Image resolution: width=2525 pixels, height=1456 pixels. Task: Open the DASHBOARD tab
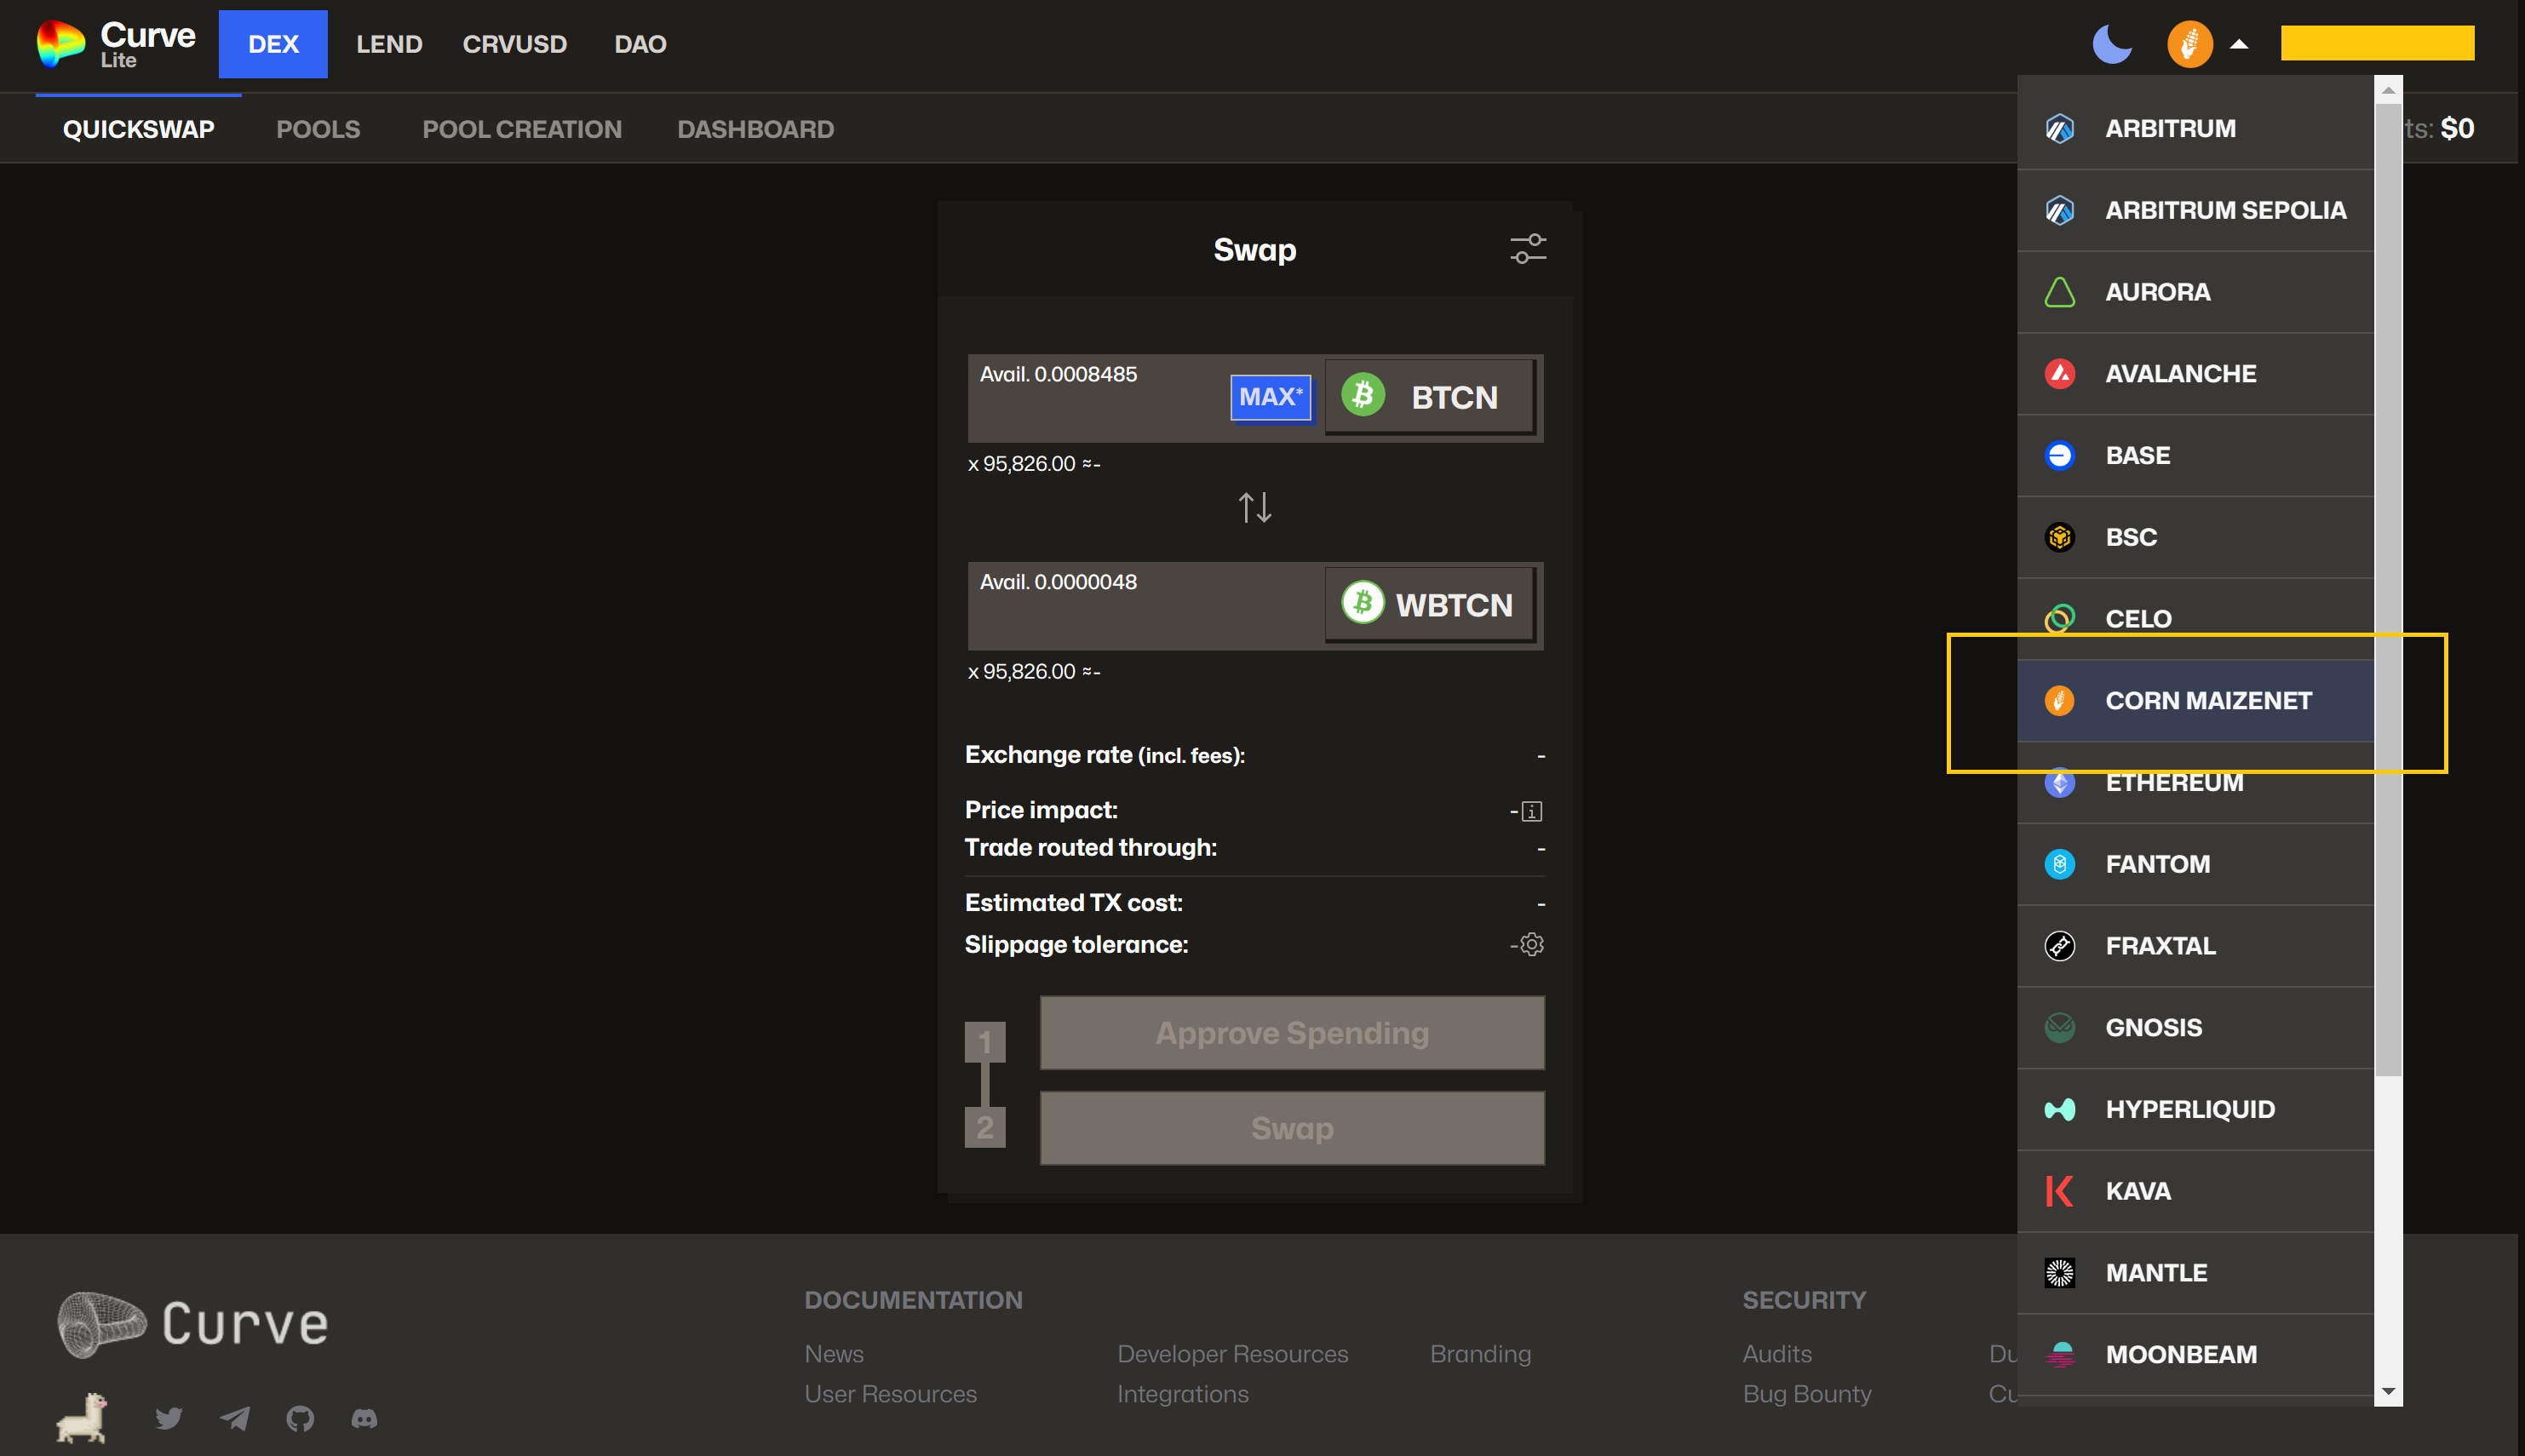(755, 129)
